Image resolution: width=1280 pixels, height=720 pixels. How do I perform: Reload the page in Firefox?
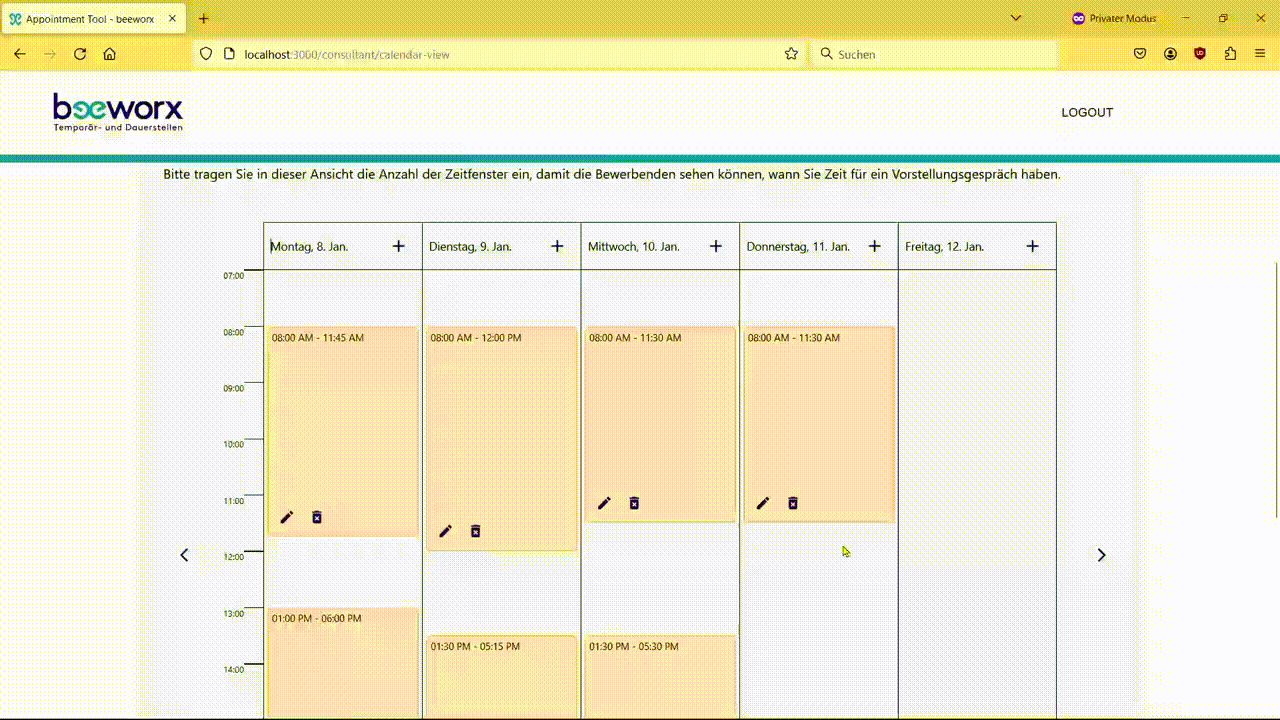point(80,54)
